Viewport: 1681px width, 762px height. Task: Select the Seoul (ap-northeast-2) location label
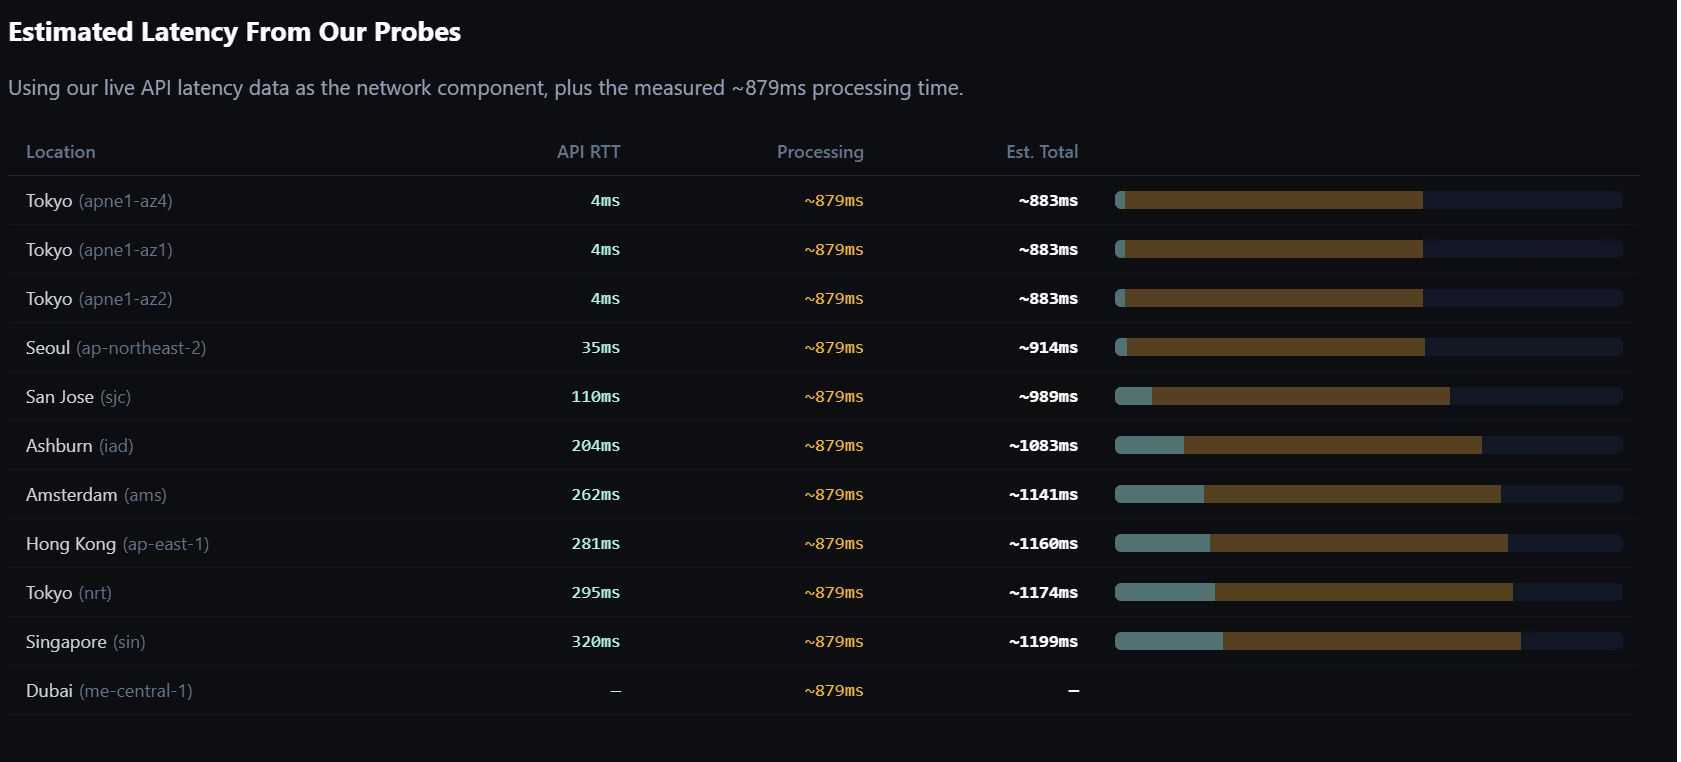point(116,348)
